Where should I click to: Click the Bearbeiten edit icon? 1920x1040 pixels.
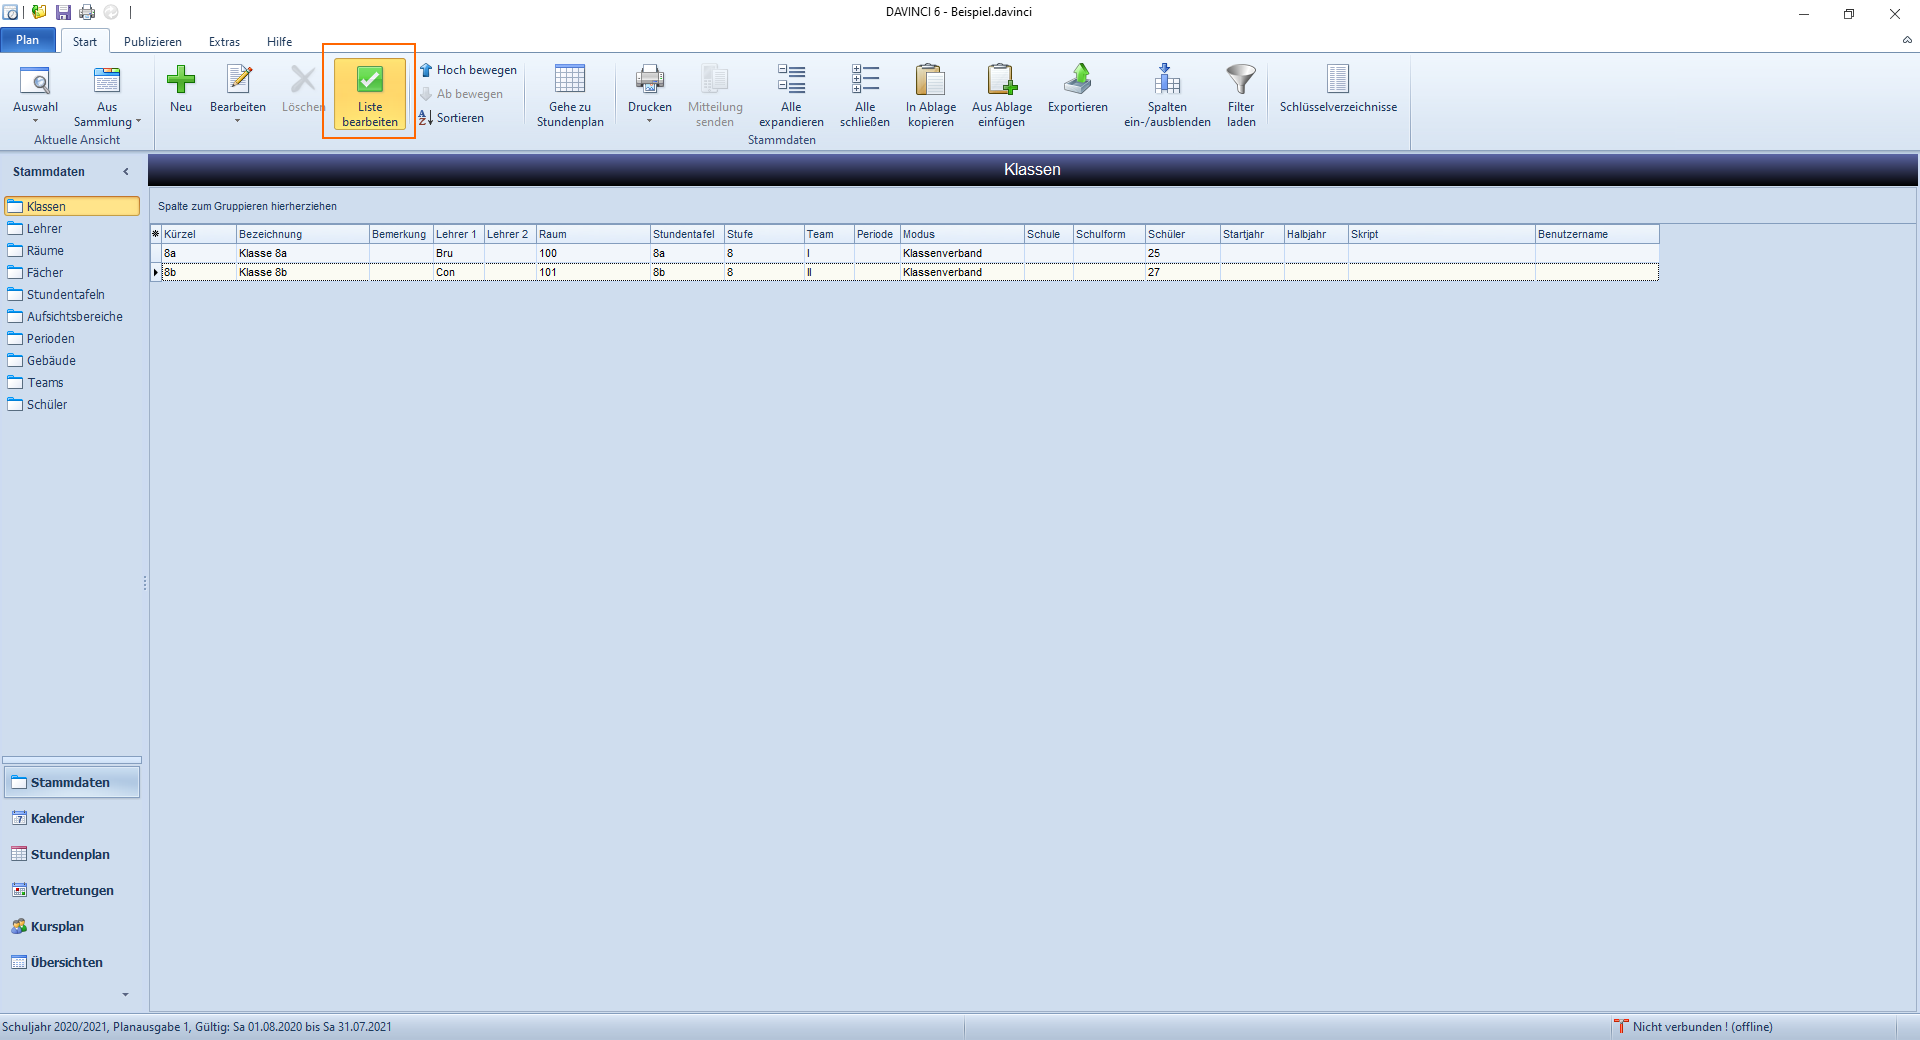(238, 81)
